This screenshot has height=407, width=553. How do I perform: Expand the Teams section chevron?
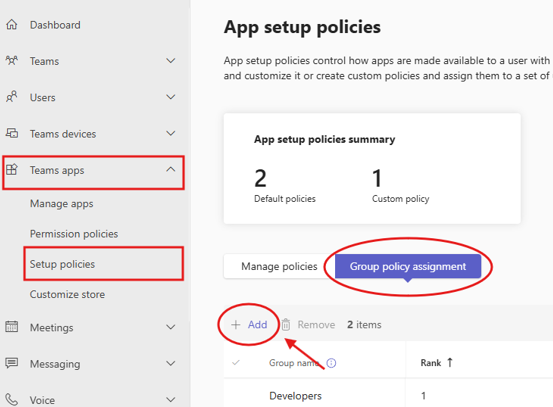[x=171, y=61]
